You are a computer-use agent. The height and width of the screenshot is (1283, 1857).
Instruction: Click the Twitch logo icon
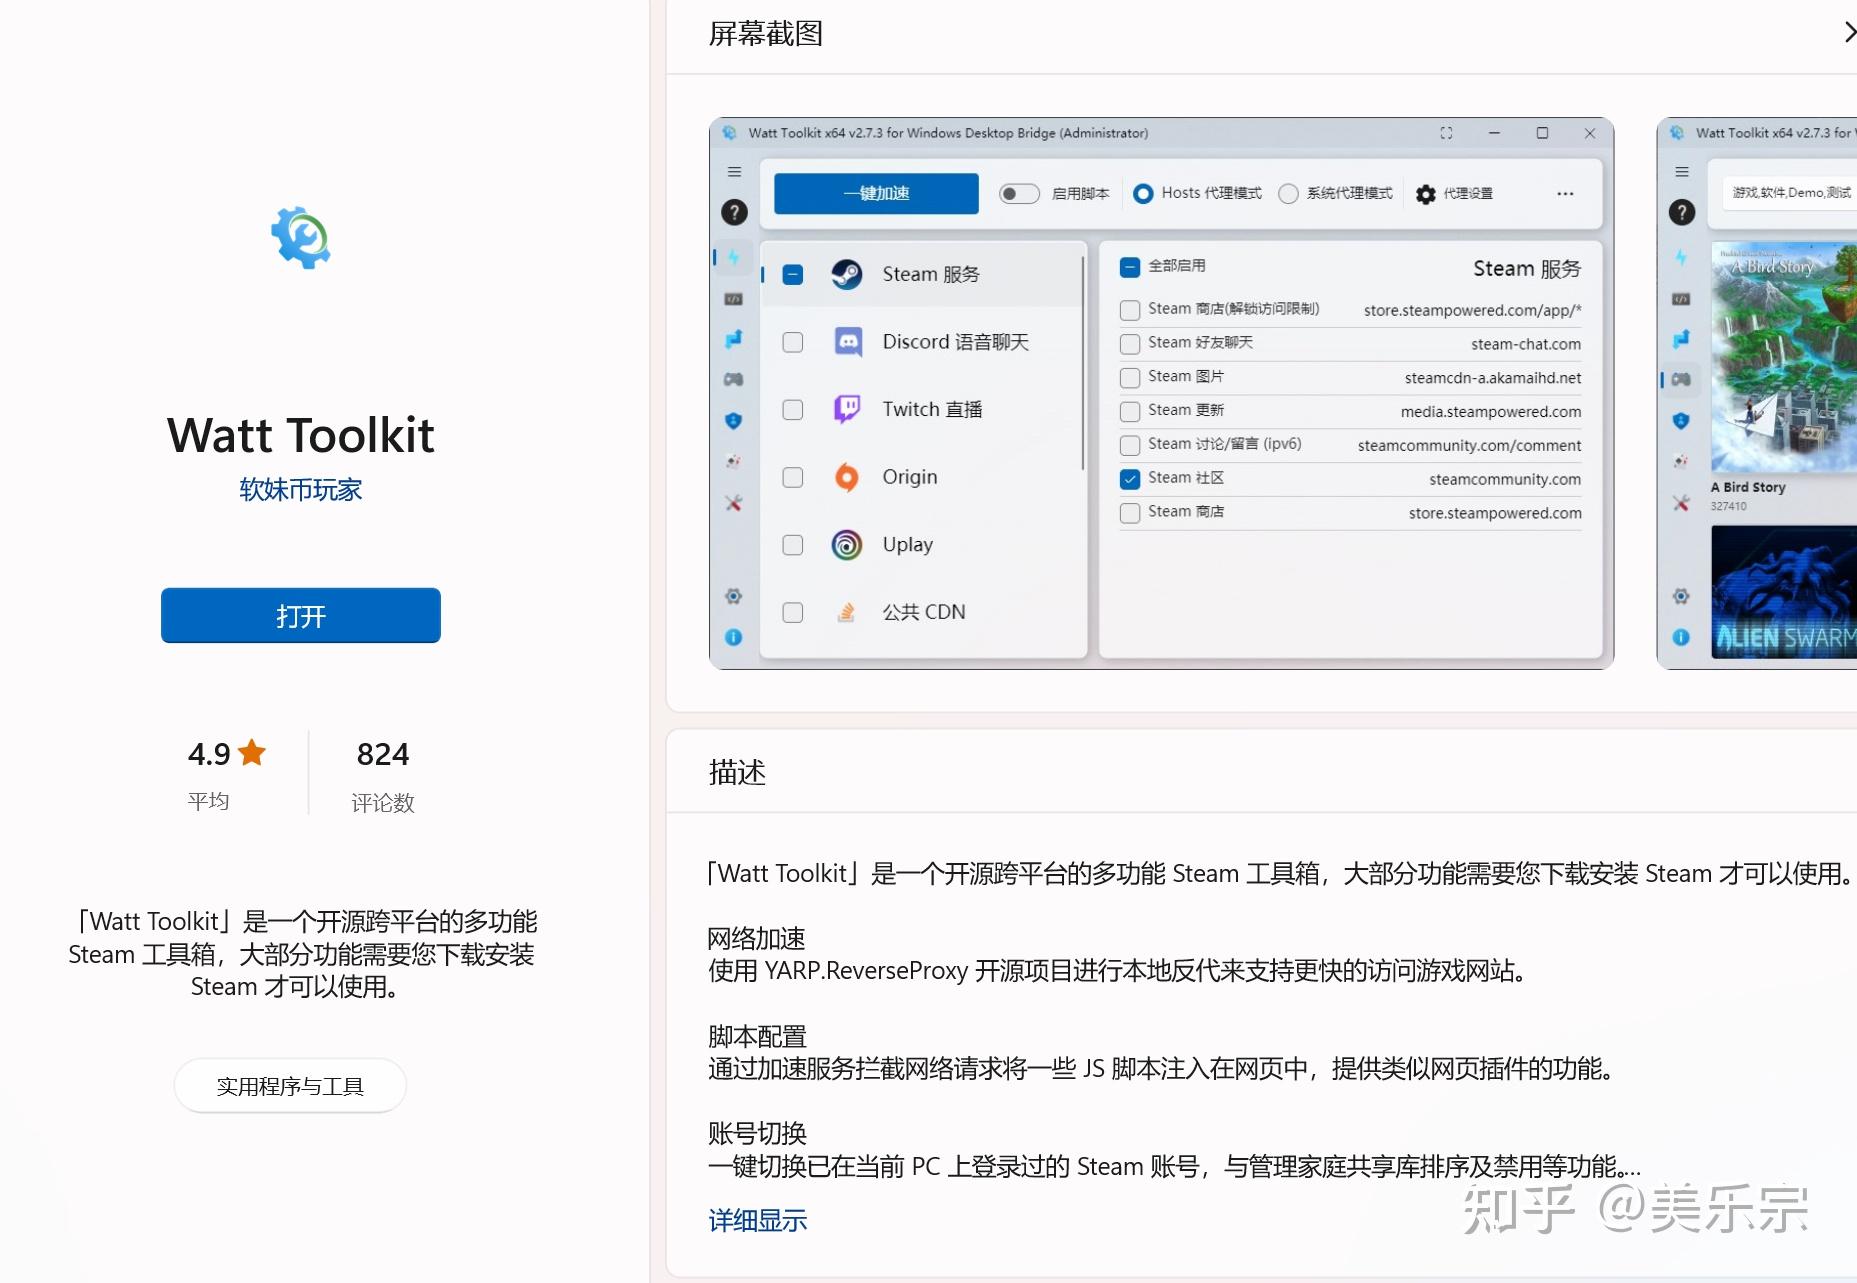point(847,409)
